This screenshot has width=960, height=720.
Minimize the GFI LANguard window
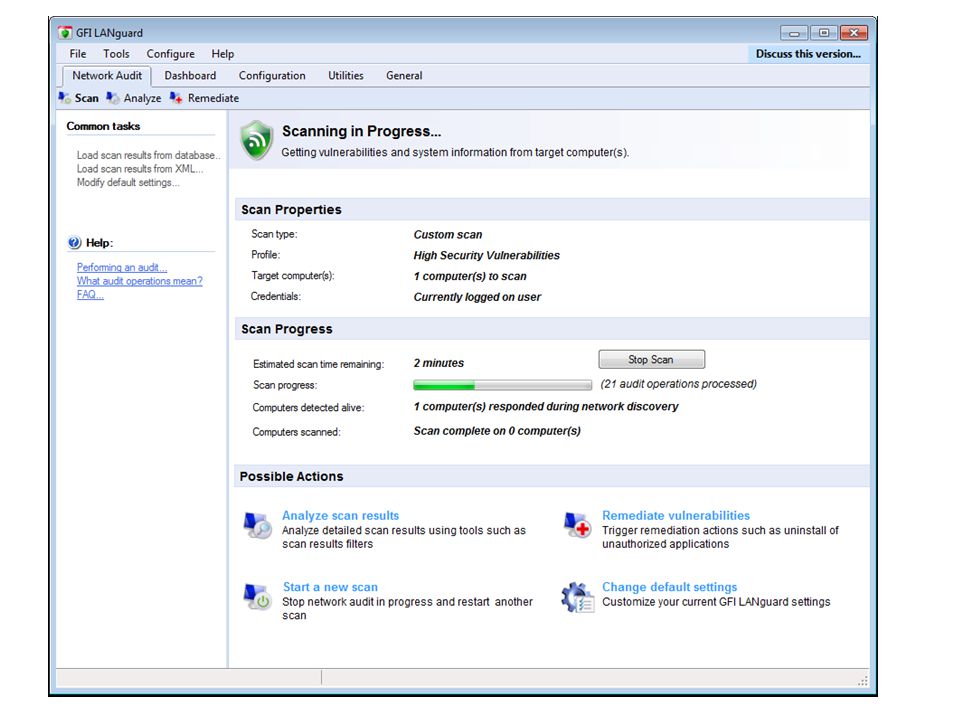tap(794, 33)
